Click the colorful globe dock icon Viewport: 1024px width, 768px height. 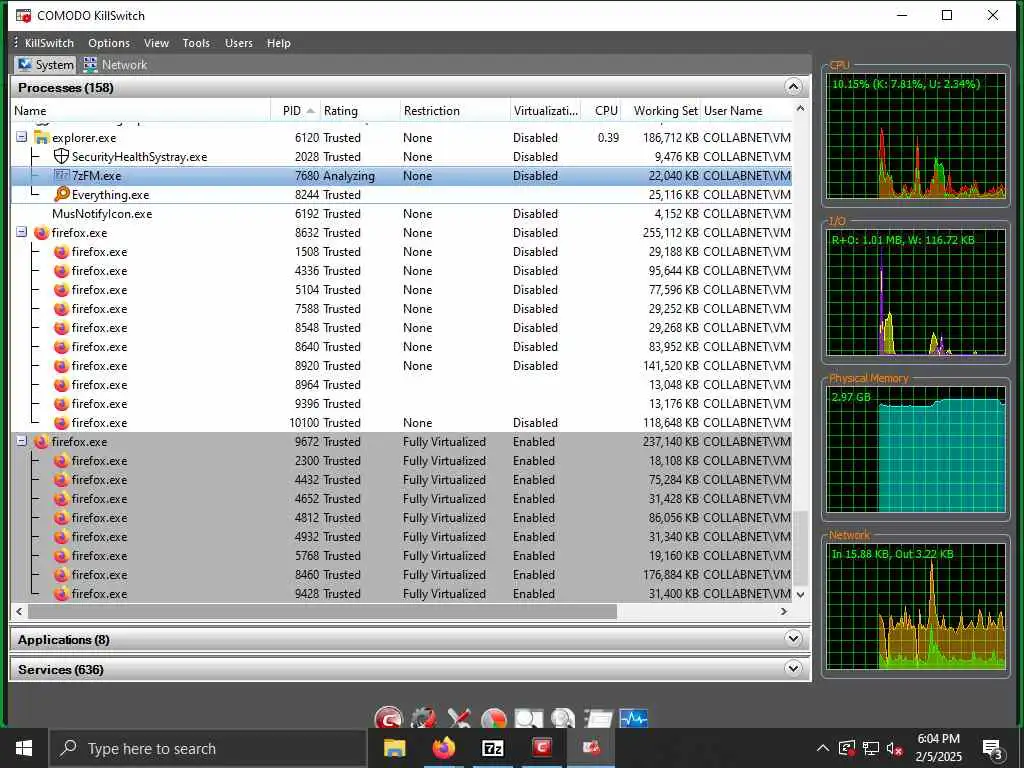pyautogui.click(x=494, y=718)
